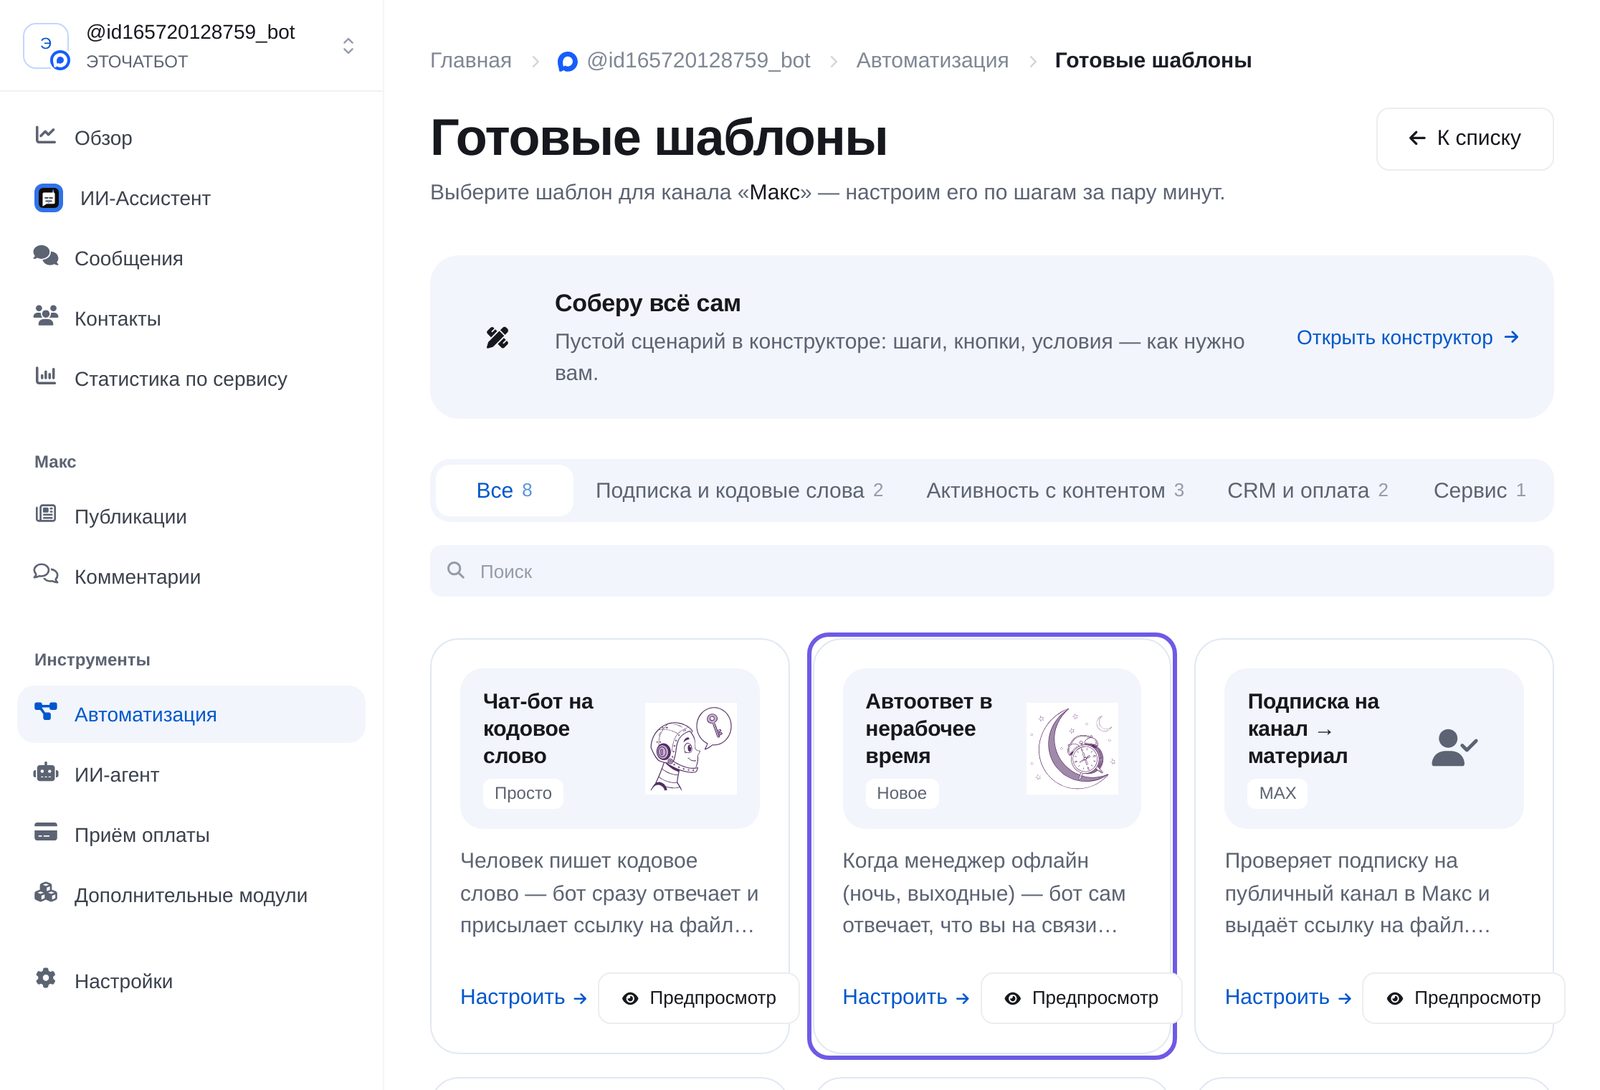This screenshot has width=1600, height=1090.
Task: Open Статистика по сервису
Action: (x=191, y=378)
